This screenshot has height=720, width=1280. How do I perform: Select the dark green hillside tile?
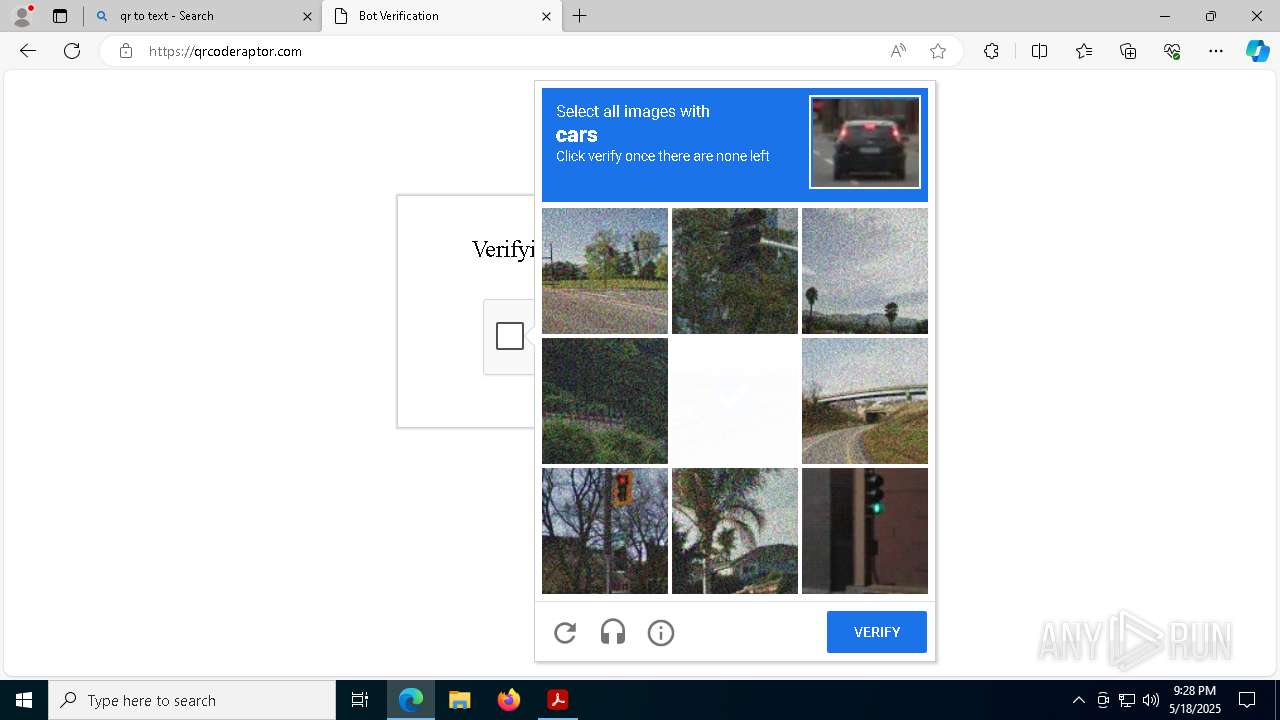click(605, 401)
